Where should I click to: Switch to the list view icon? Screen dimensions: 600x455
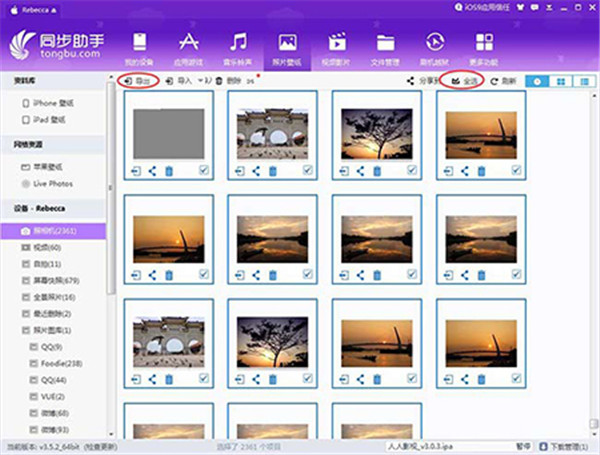584,79
